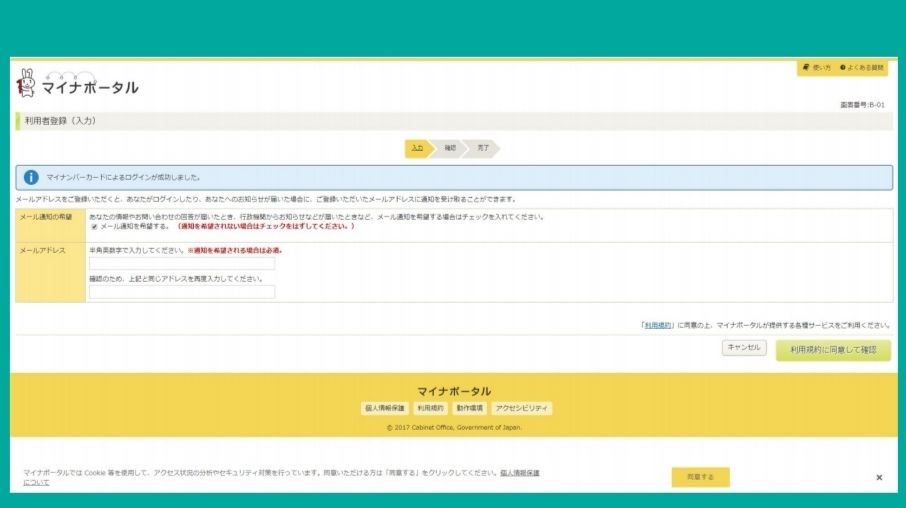Select the 確認 step in progress bar
906x508 pixels.
[x=450, y=148]
